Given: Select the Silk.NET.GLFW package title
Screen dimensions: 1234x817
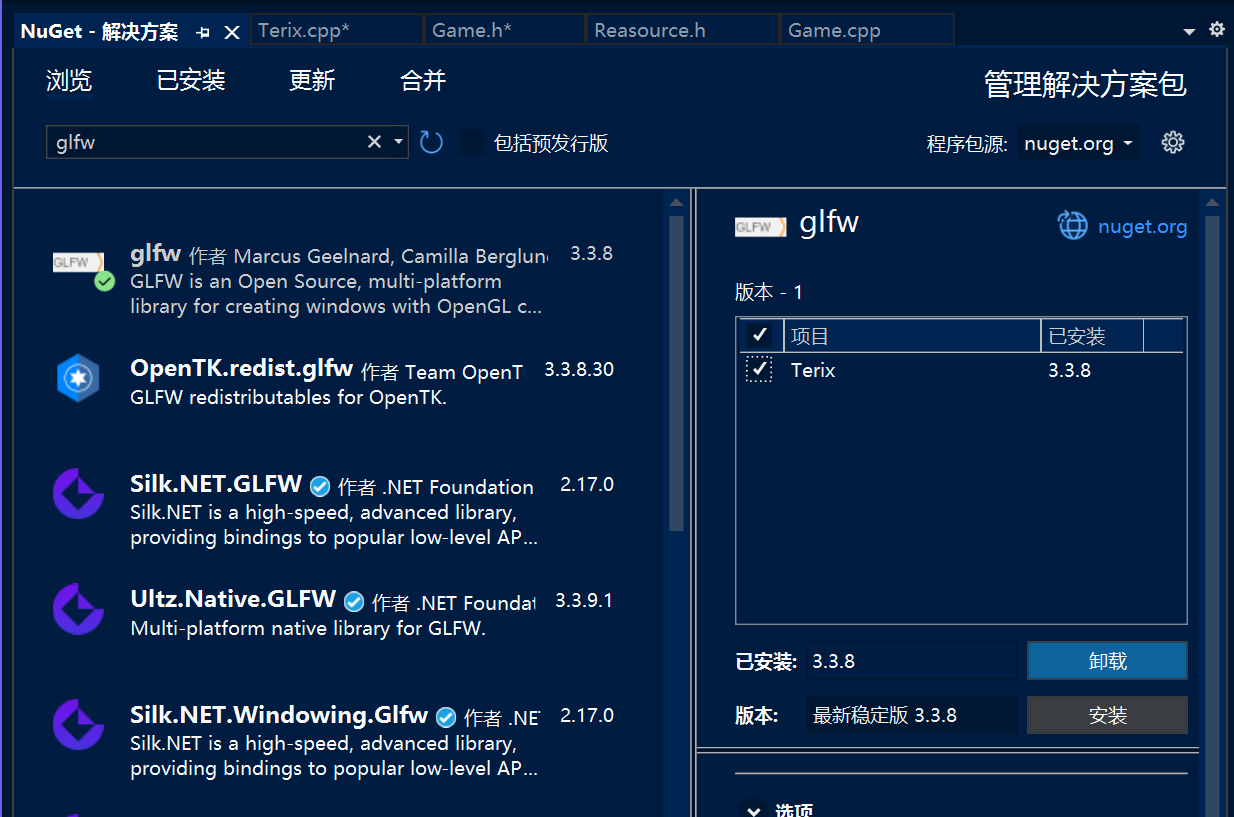Looking at the screenshot, I should click(x=216, y=484).
